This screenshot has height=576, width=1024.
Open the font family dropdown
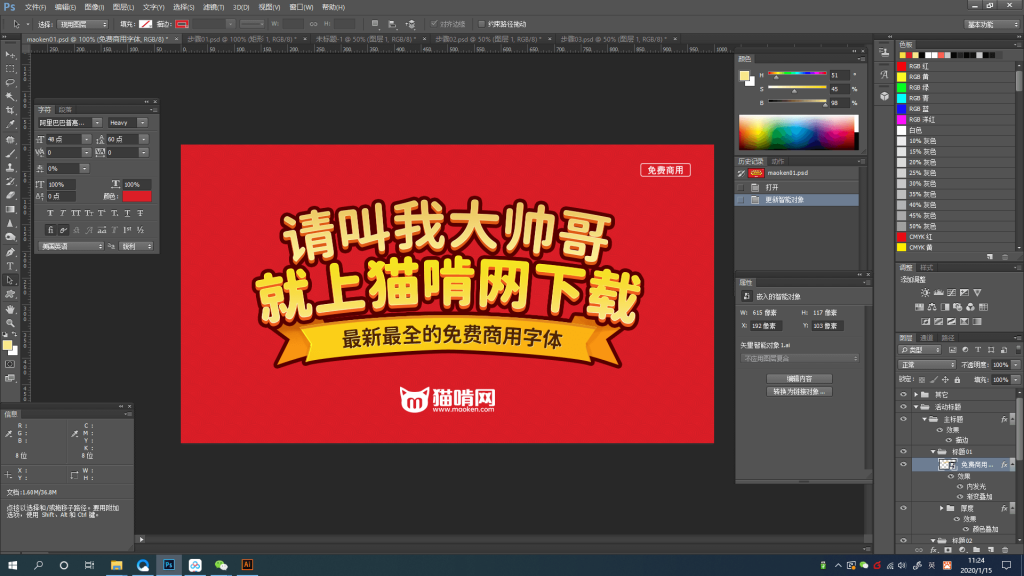[97, 123]
